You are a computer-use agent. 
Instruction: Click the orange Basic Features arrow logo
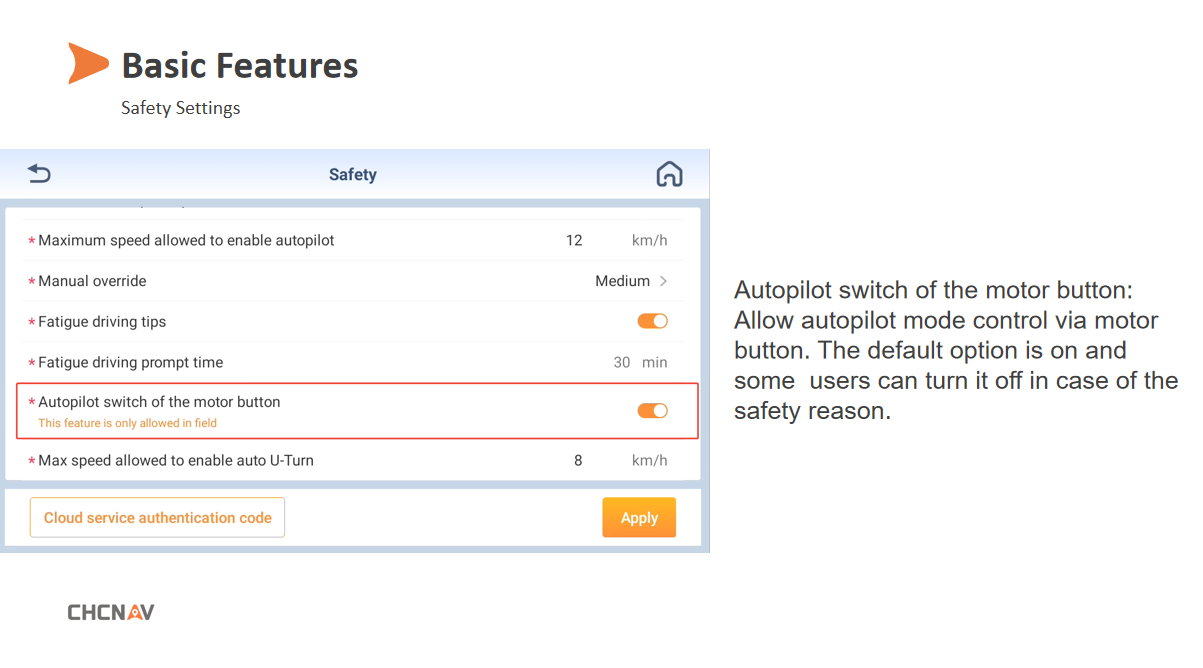click(88, 63)
